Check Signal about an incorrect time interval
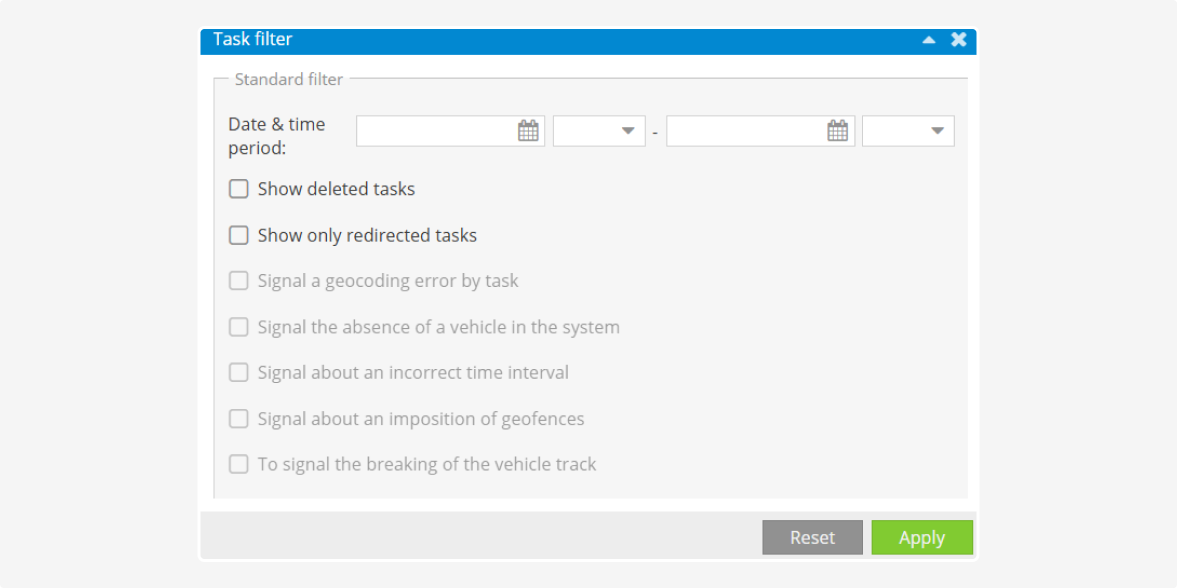This screenshot has height=588, width=1177. [x=239, y=372]
